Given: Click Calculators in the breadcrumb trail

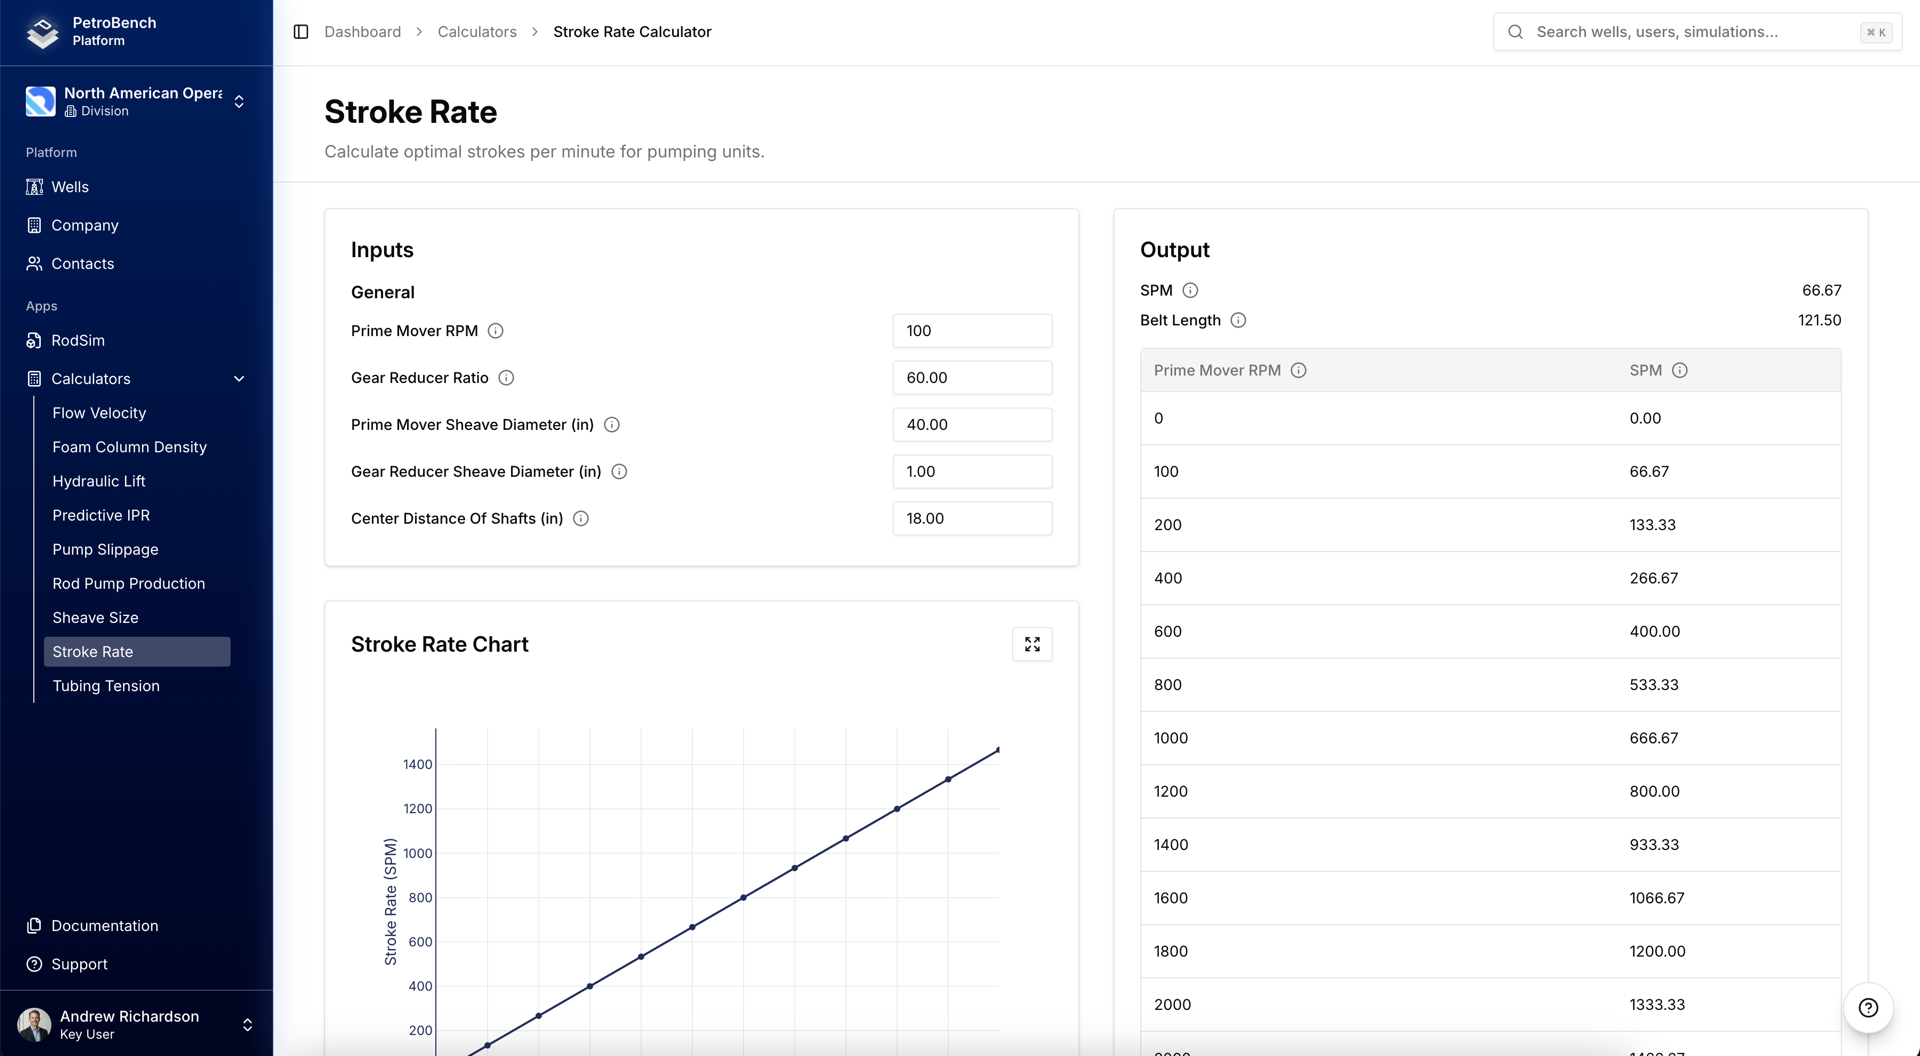Looking at the screenshot, I should point(477,31).
